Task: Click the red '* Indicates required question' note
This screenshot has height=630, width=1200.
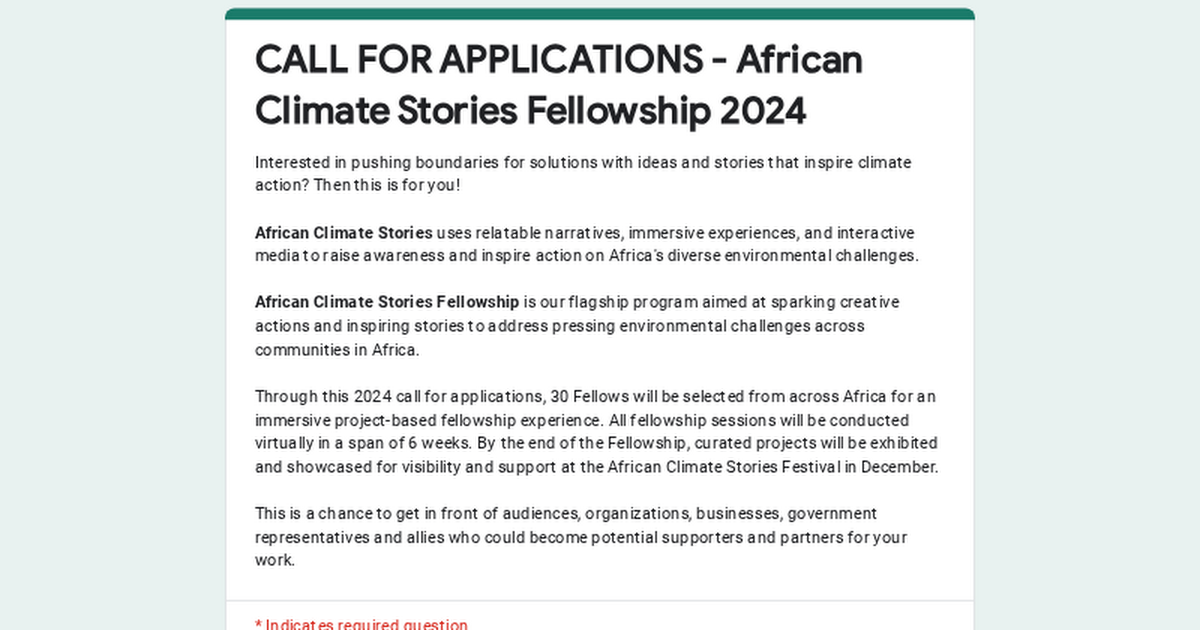Action: pyautogui.click(x=361, y=625)
